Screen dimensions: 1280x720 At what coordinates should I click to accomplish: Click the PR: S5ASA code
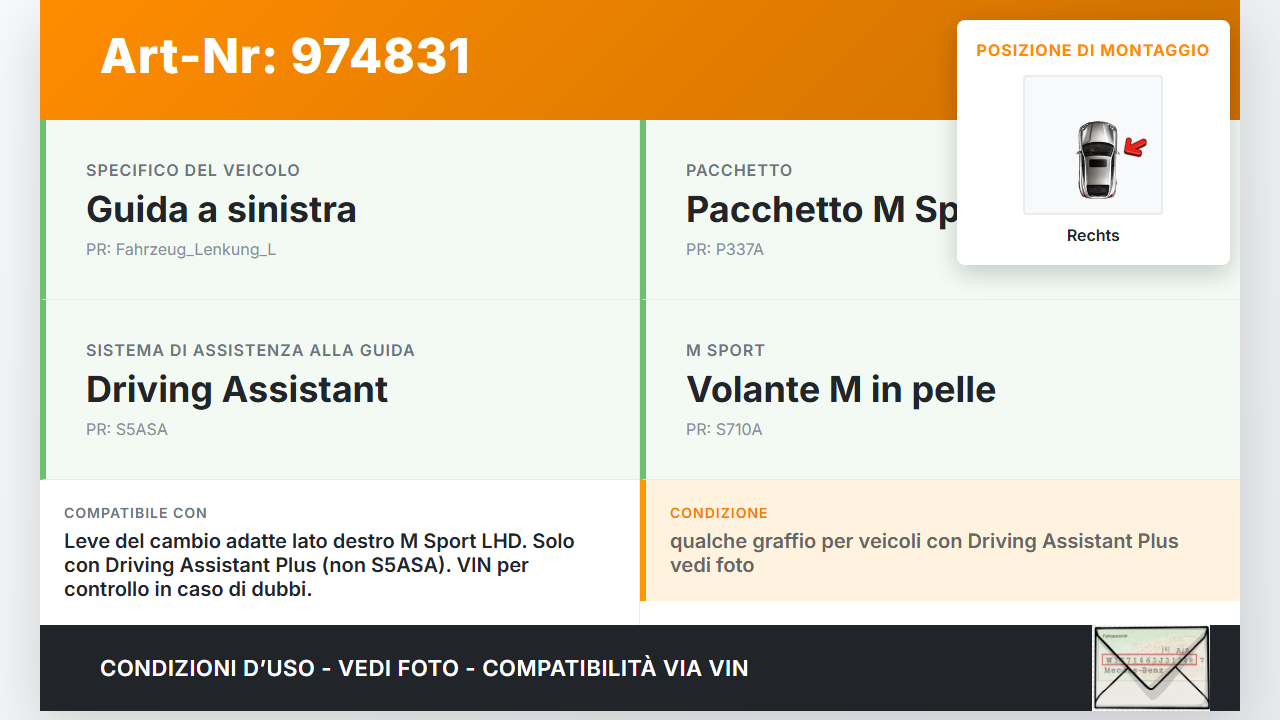click(x=127, y=430)
